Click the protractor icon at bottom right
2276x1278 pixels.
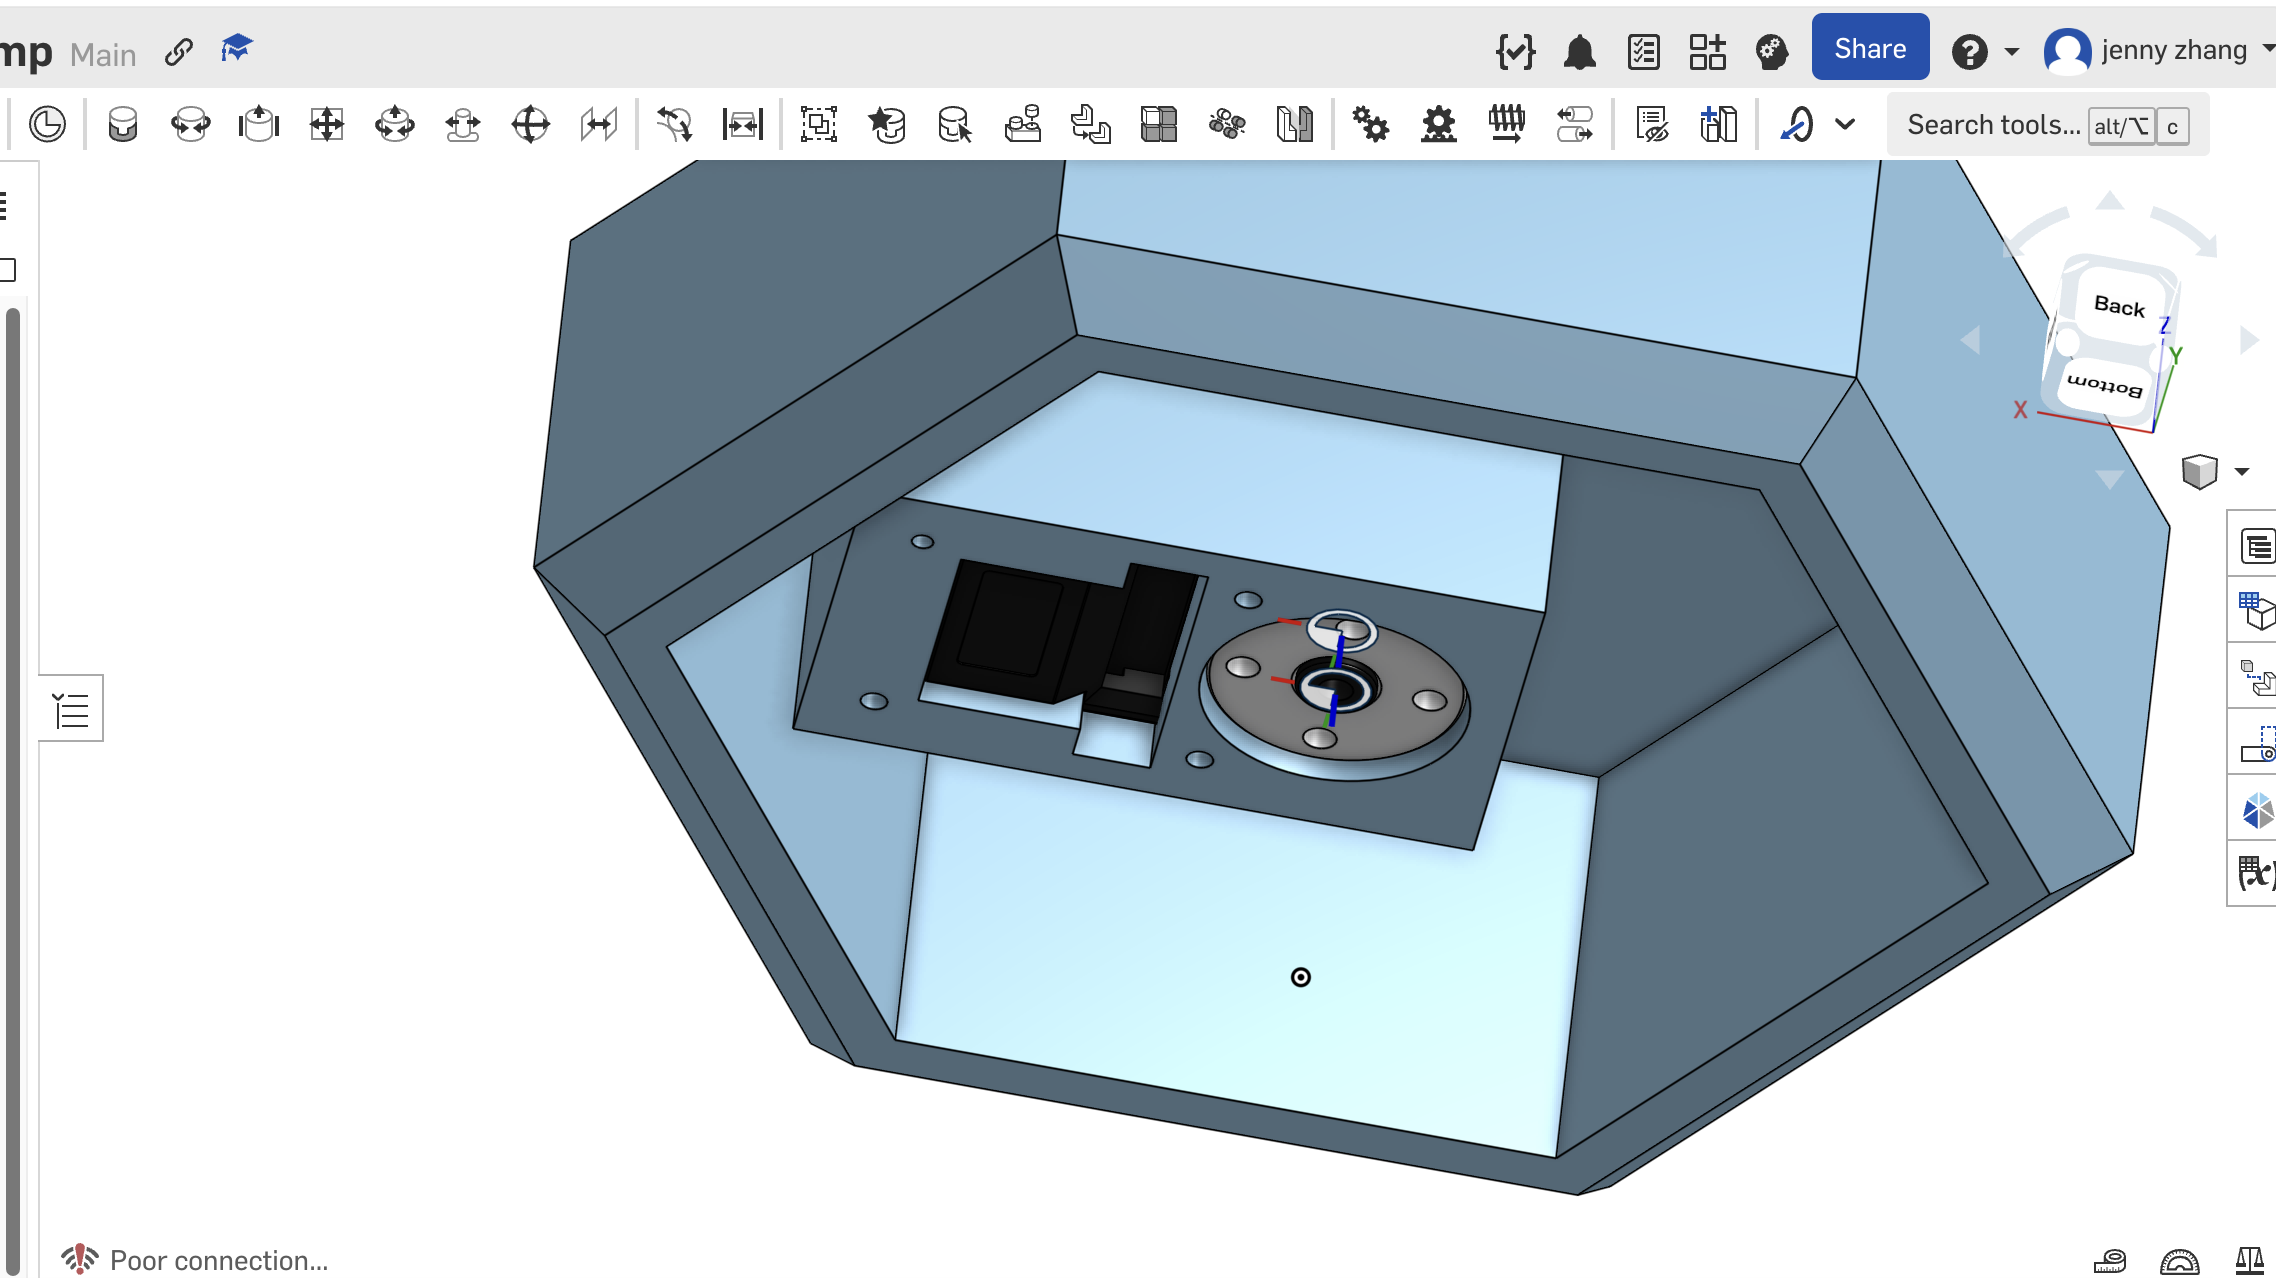[2180, 1260]
